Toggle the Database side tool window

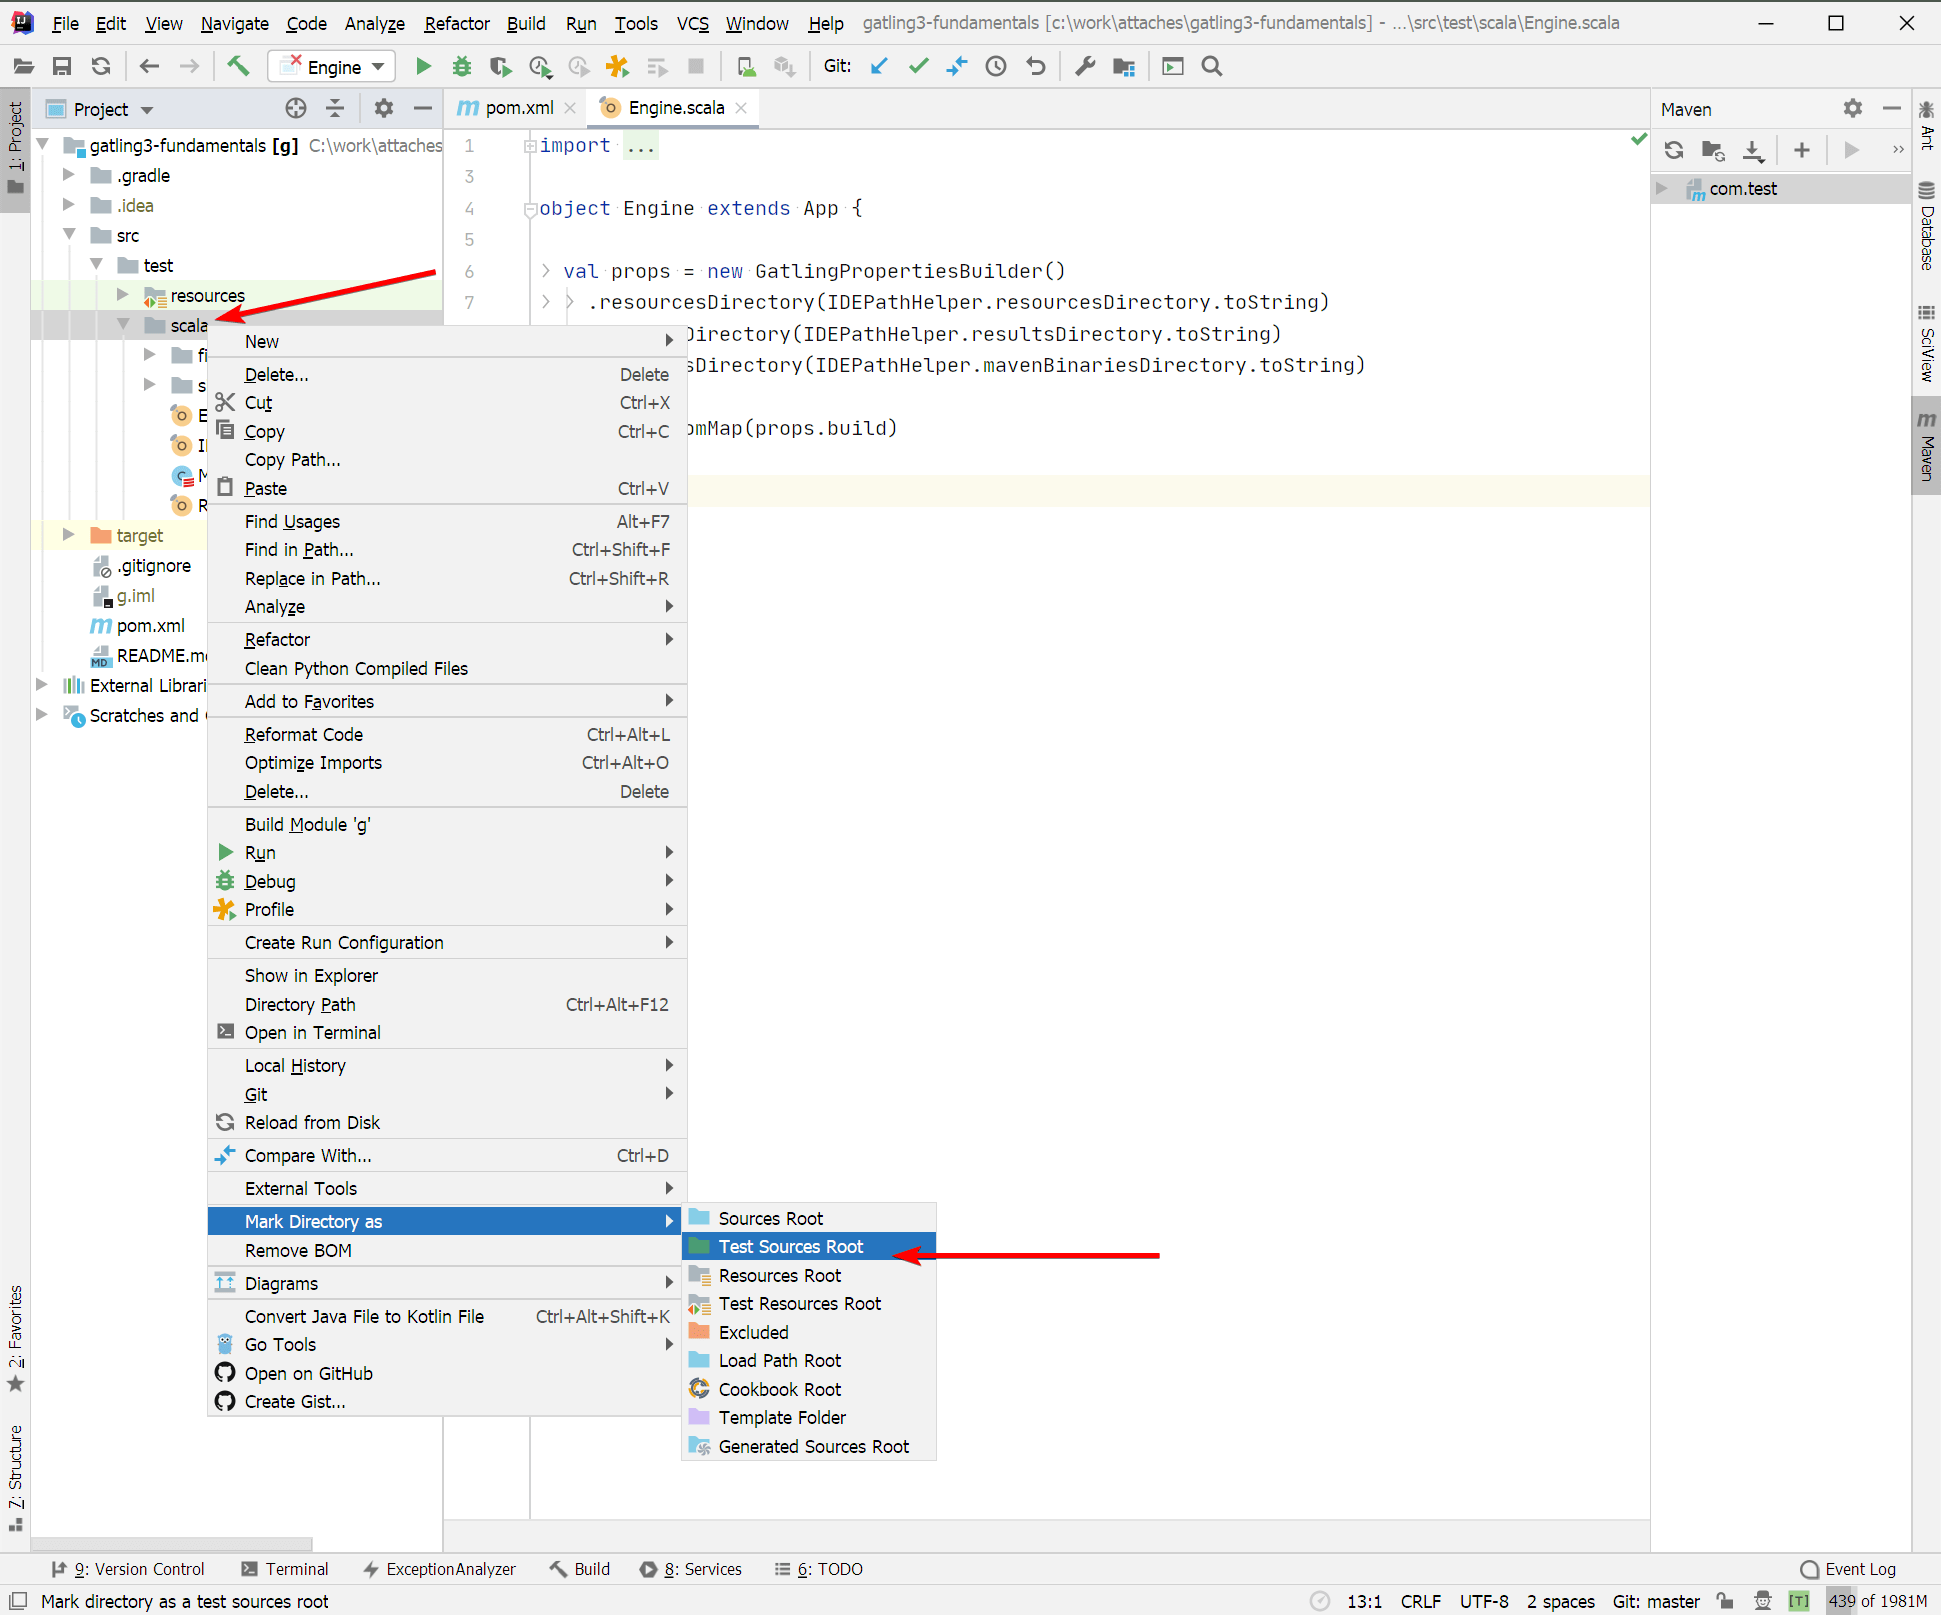click(1926, 228)
